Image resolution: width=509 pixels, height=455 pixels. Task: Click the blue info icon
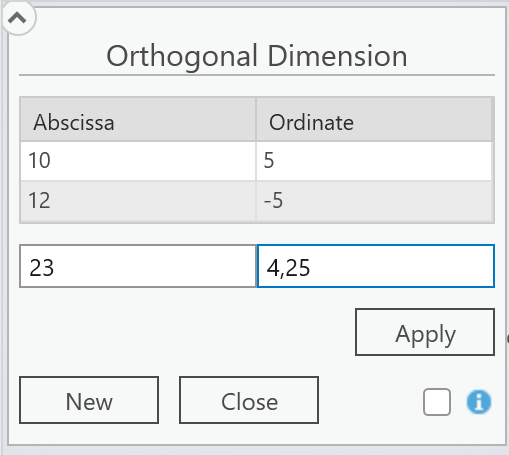point(479,402)
